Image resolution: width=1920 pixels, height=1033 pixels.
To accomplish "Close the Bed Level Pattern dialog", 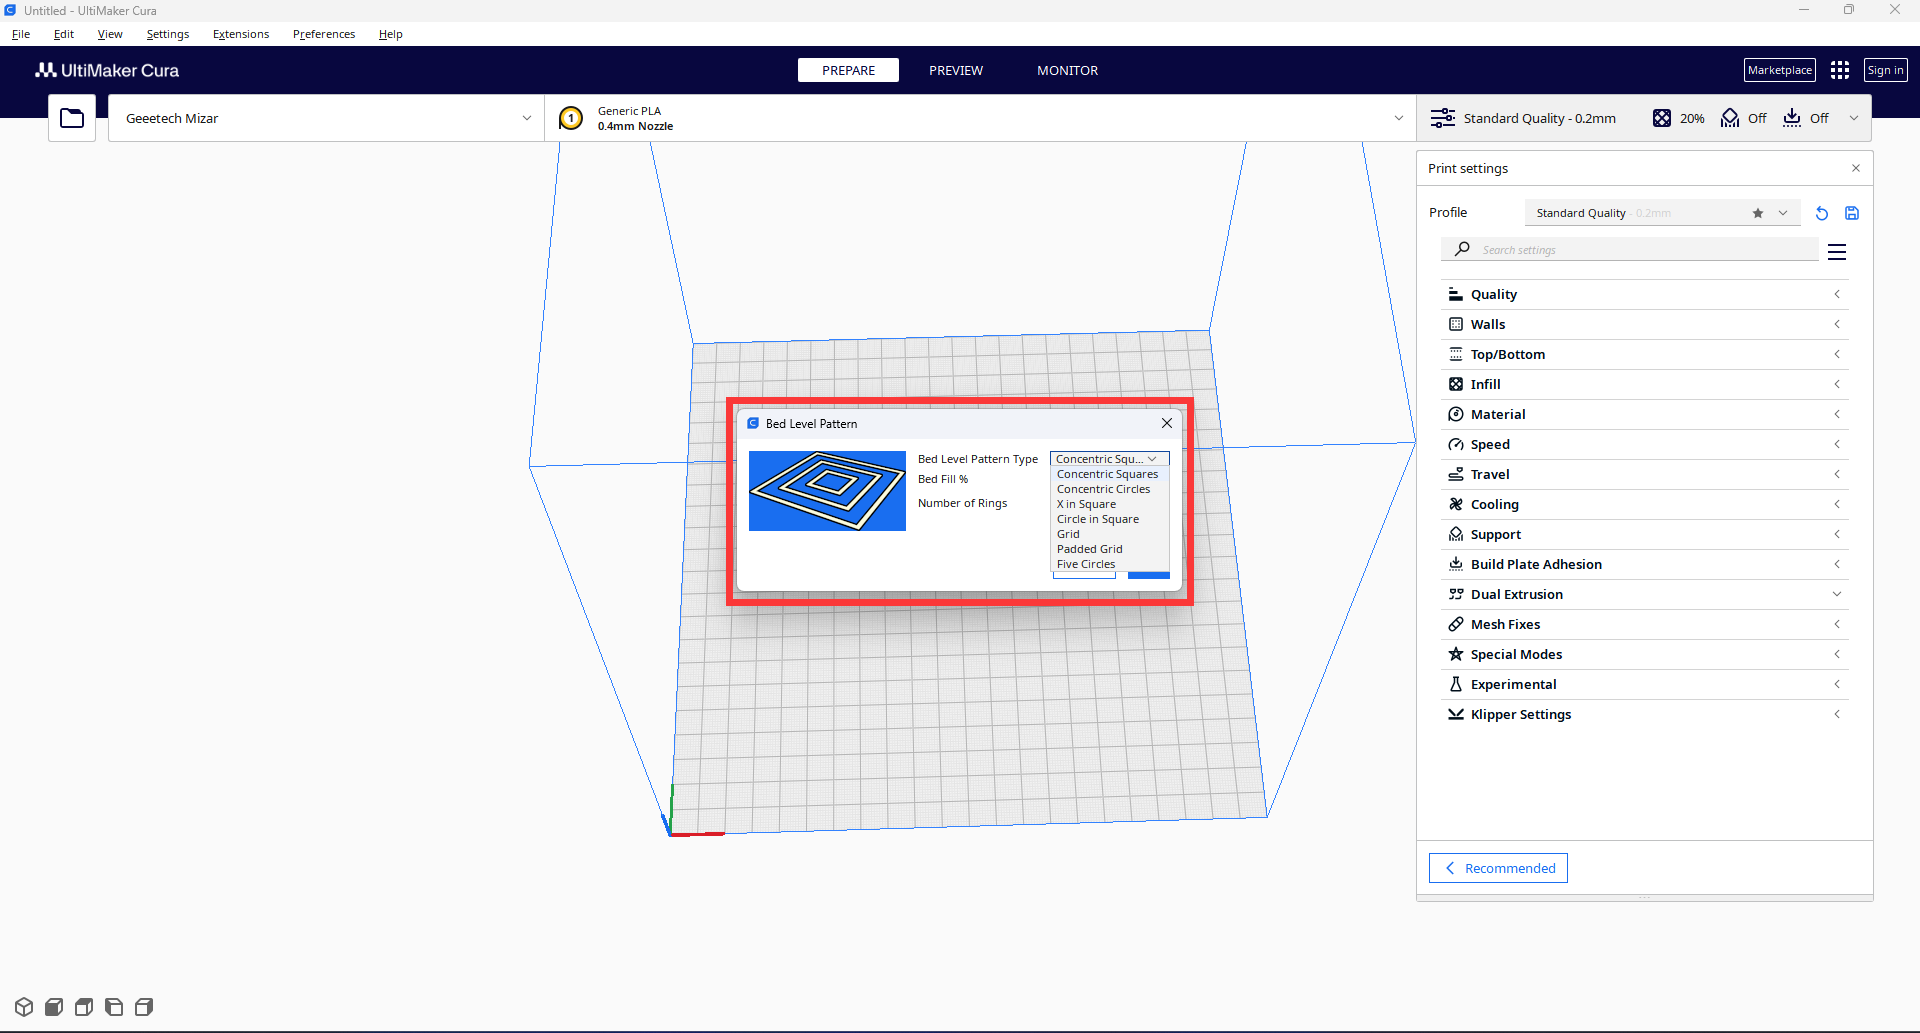I will click(1167, 423).
